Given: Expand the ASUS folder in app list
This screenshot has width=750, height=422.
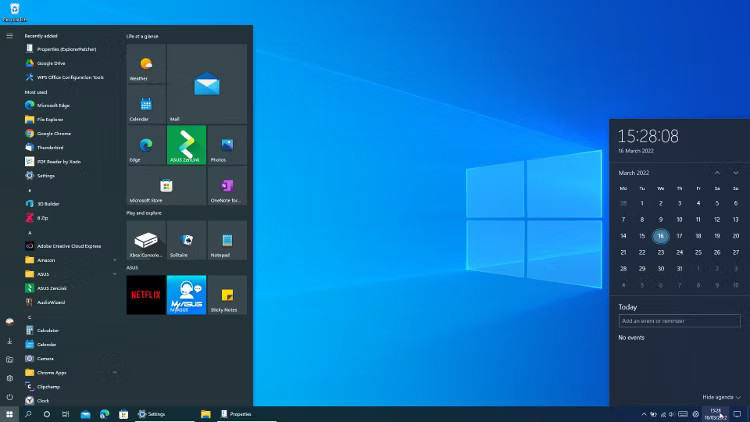Looking at the screenshot, I should point(70,274).
